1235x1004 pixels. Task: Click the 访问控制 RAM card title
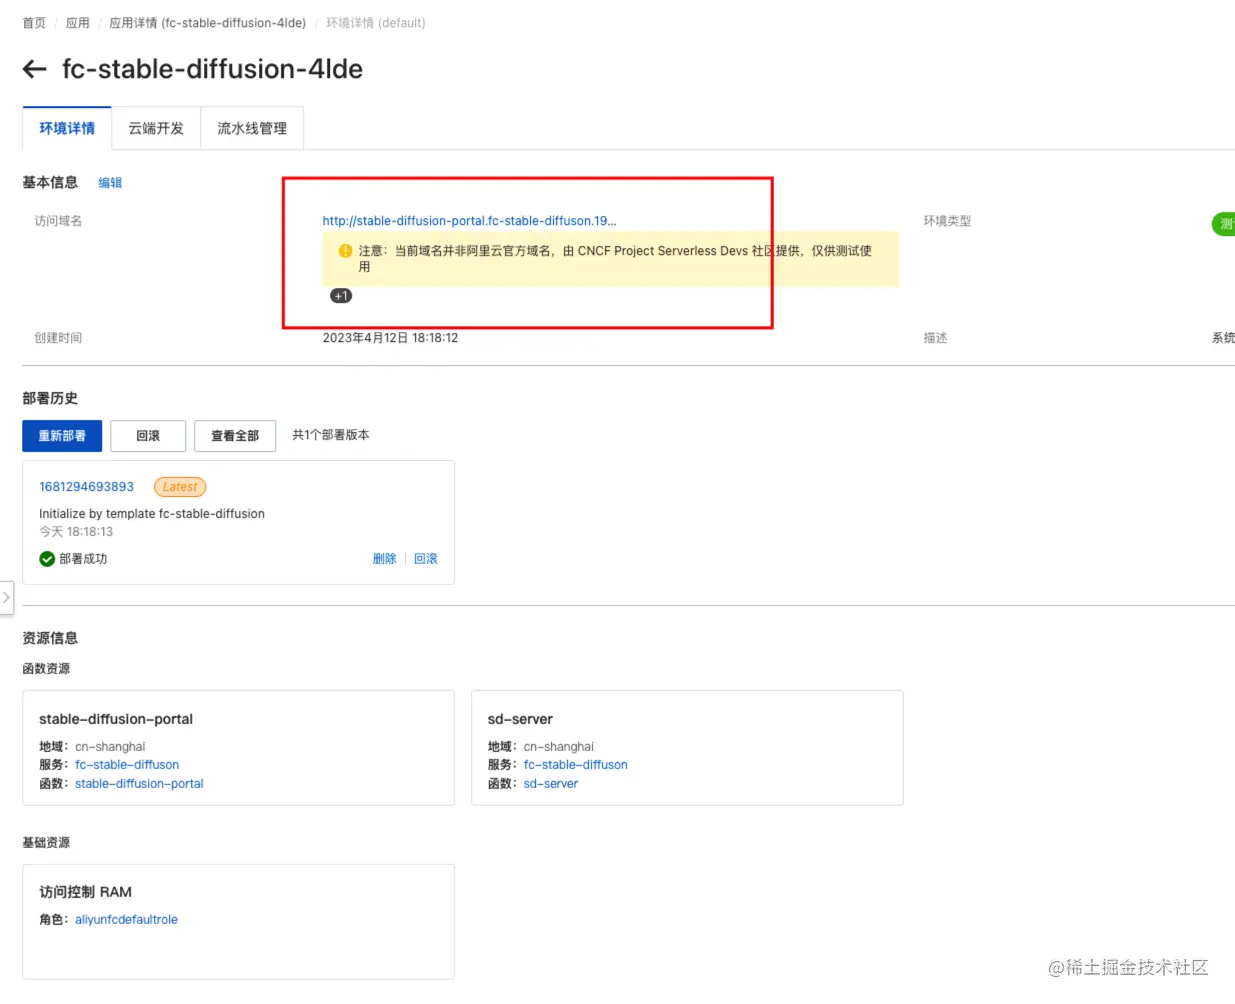click(x=86, y=892)
